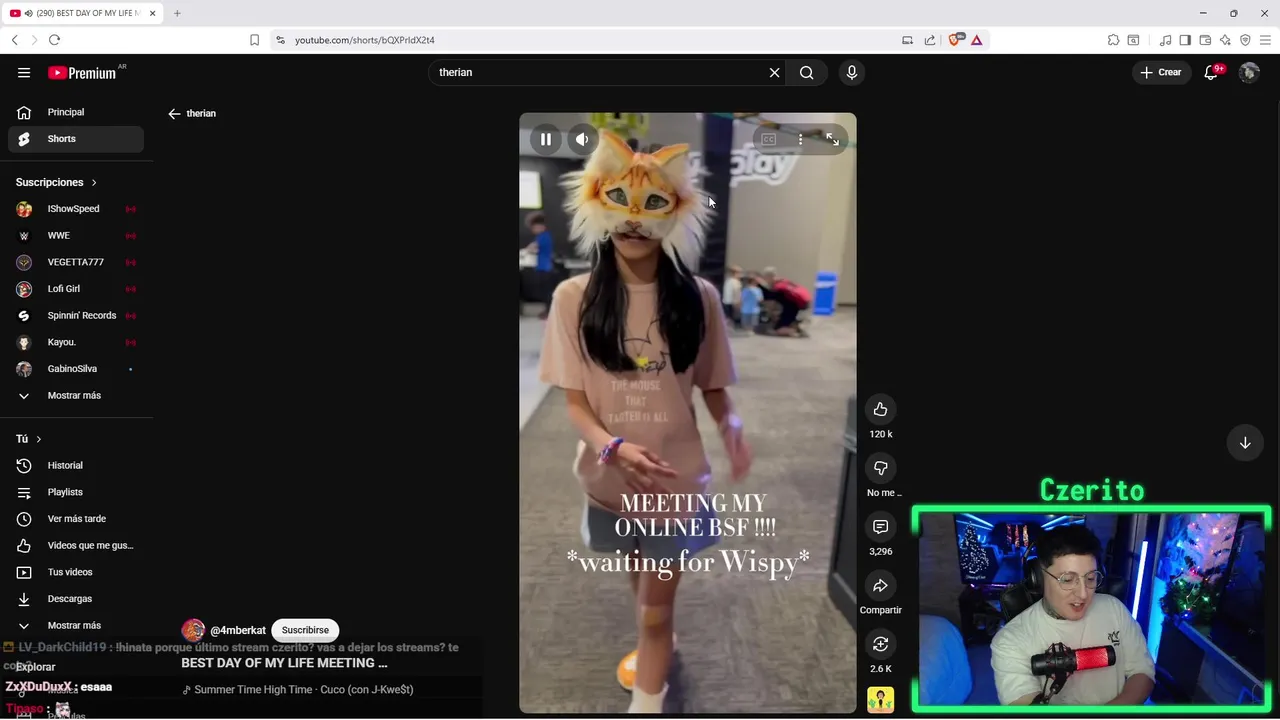Navigate back in the browser
This screenshot has height=720, width=1280.
coord(14,40)
